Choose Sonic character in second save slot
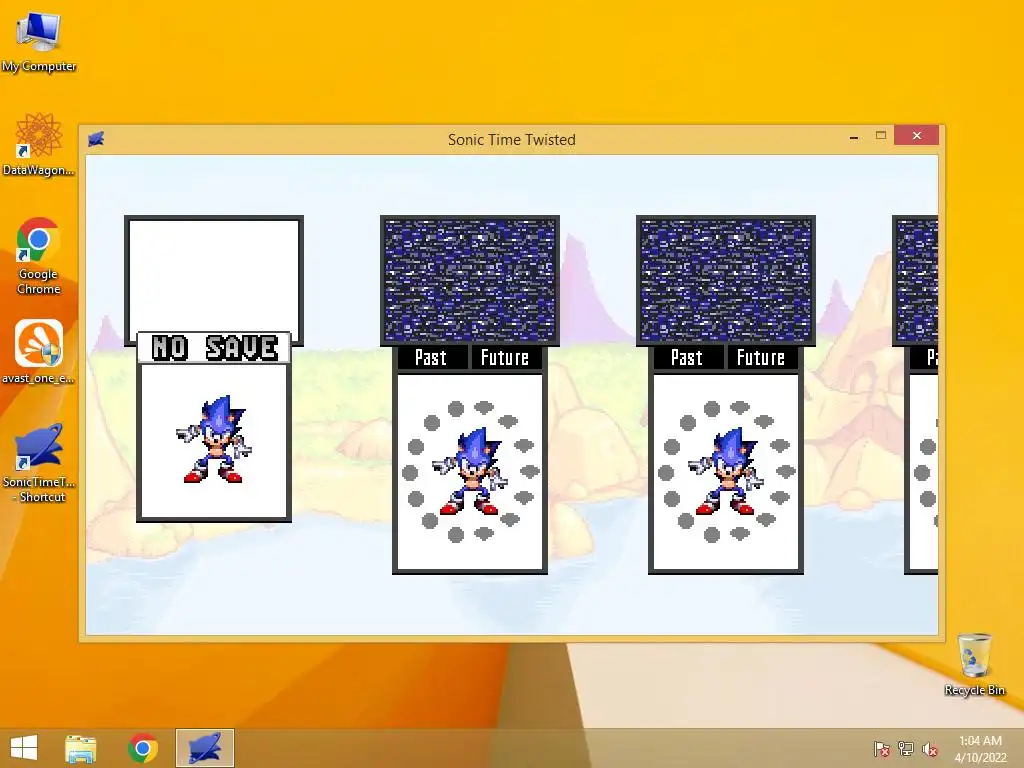 470,472
